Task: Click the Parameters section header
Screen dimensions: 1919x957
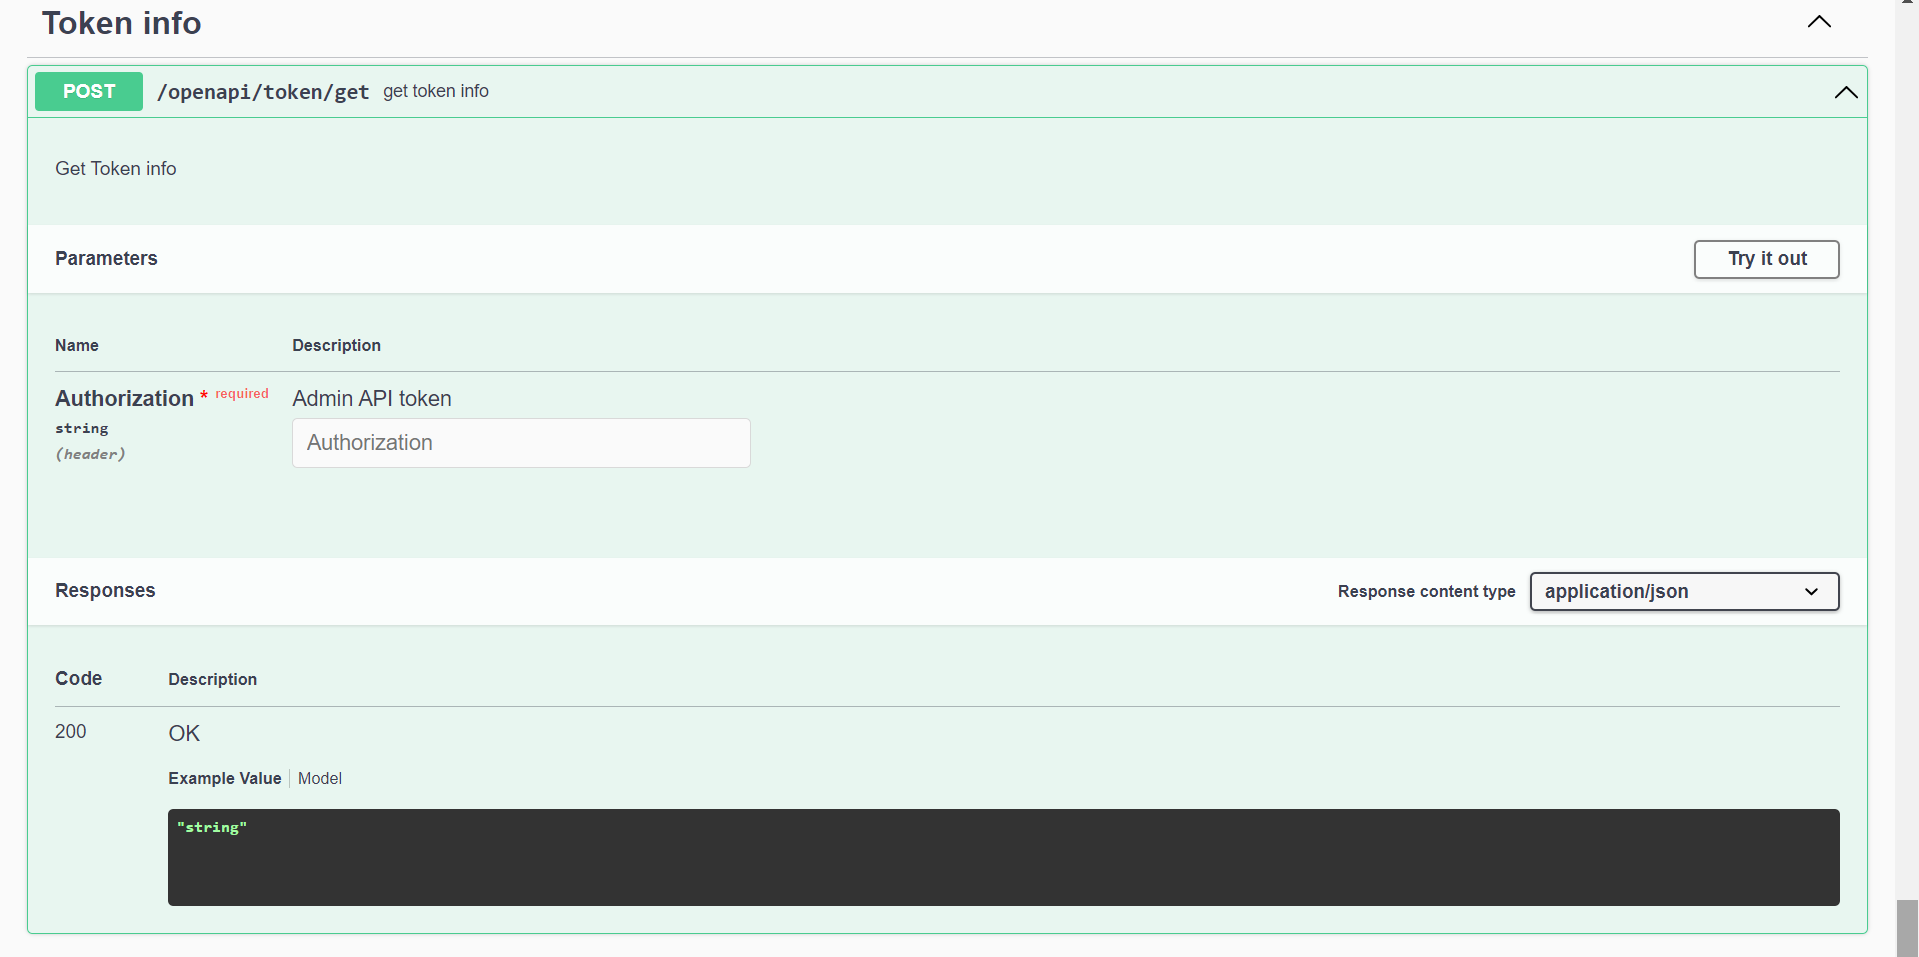Action: pos(106,258)
